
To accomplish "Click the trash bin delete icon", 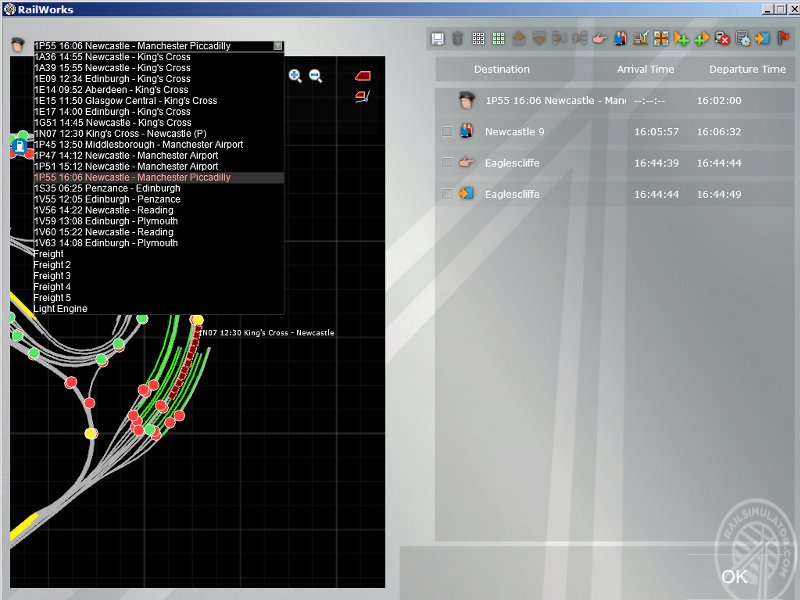I will click(457, 39).
